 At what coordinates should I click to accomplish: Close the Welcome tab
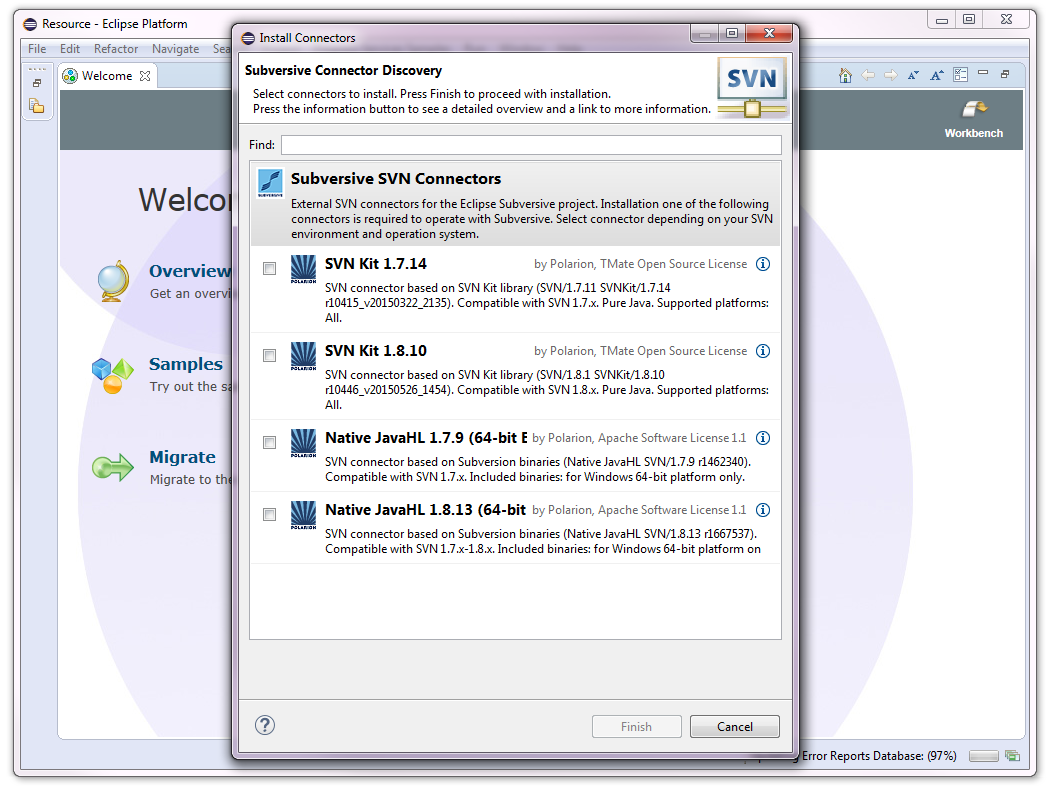point(145,76)
